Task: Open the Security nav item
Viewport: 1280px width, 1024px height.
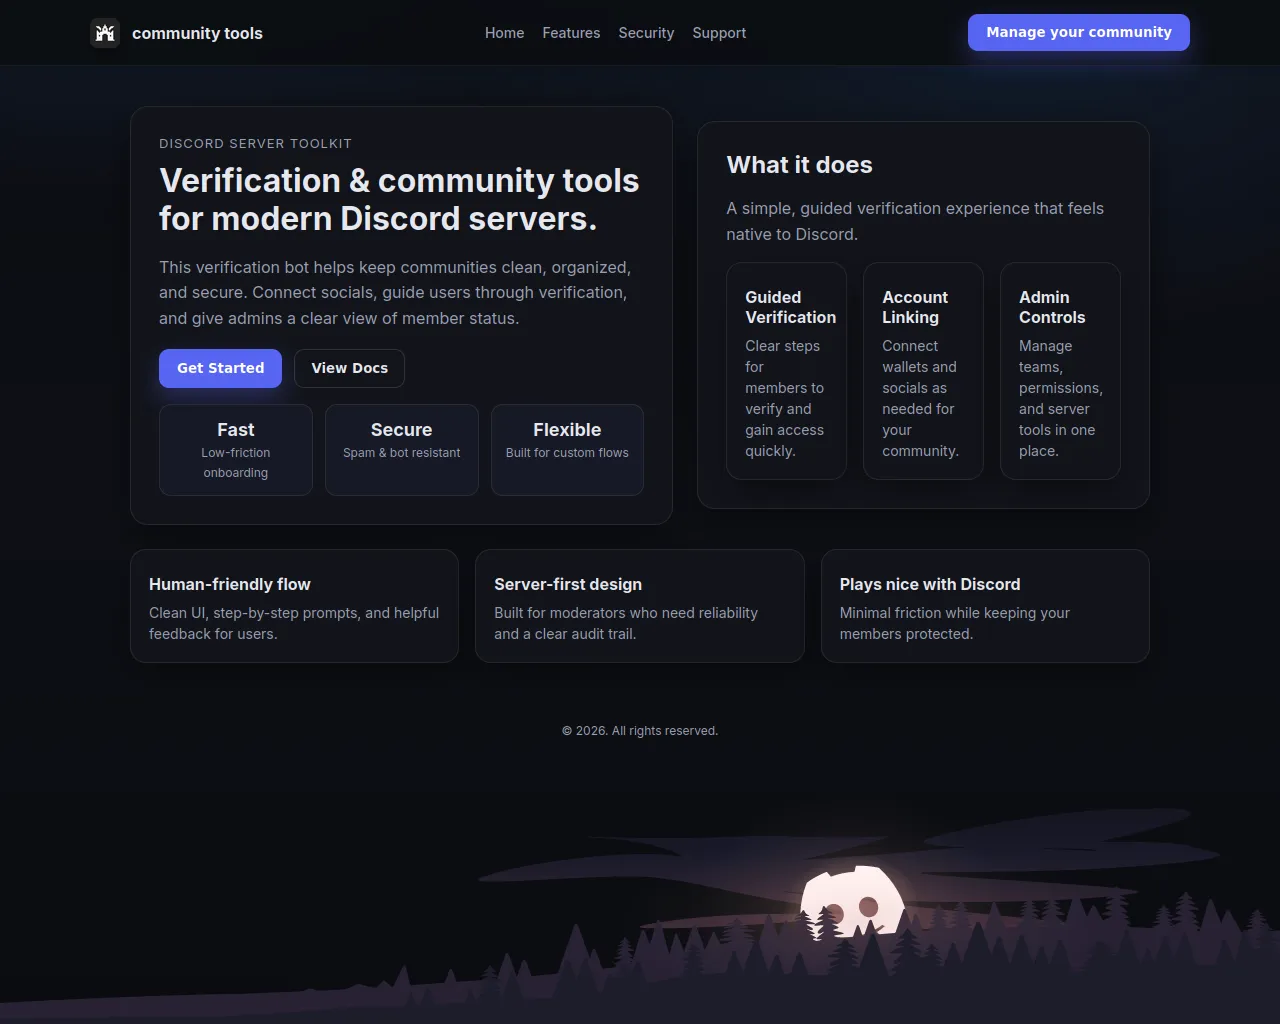Action: tap(646, 33)
